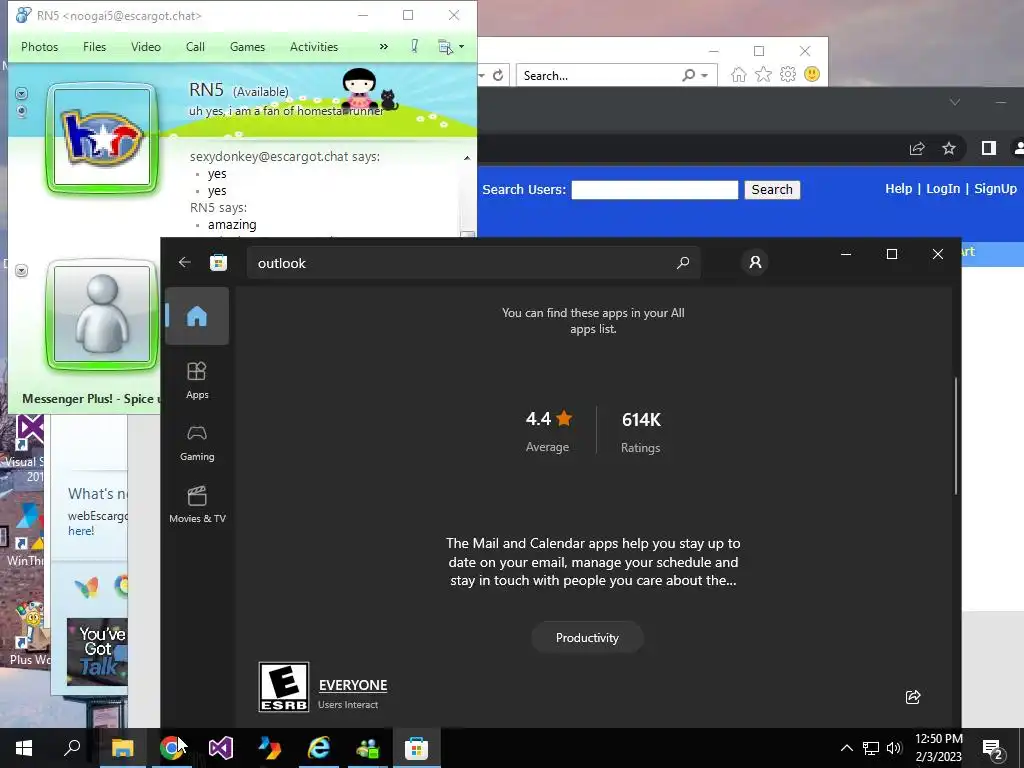The height and width of the screenshot is (768, 1024).
Task: Open the Messenger show-menu dropdown icon
Action: (451, 47)
